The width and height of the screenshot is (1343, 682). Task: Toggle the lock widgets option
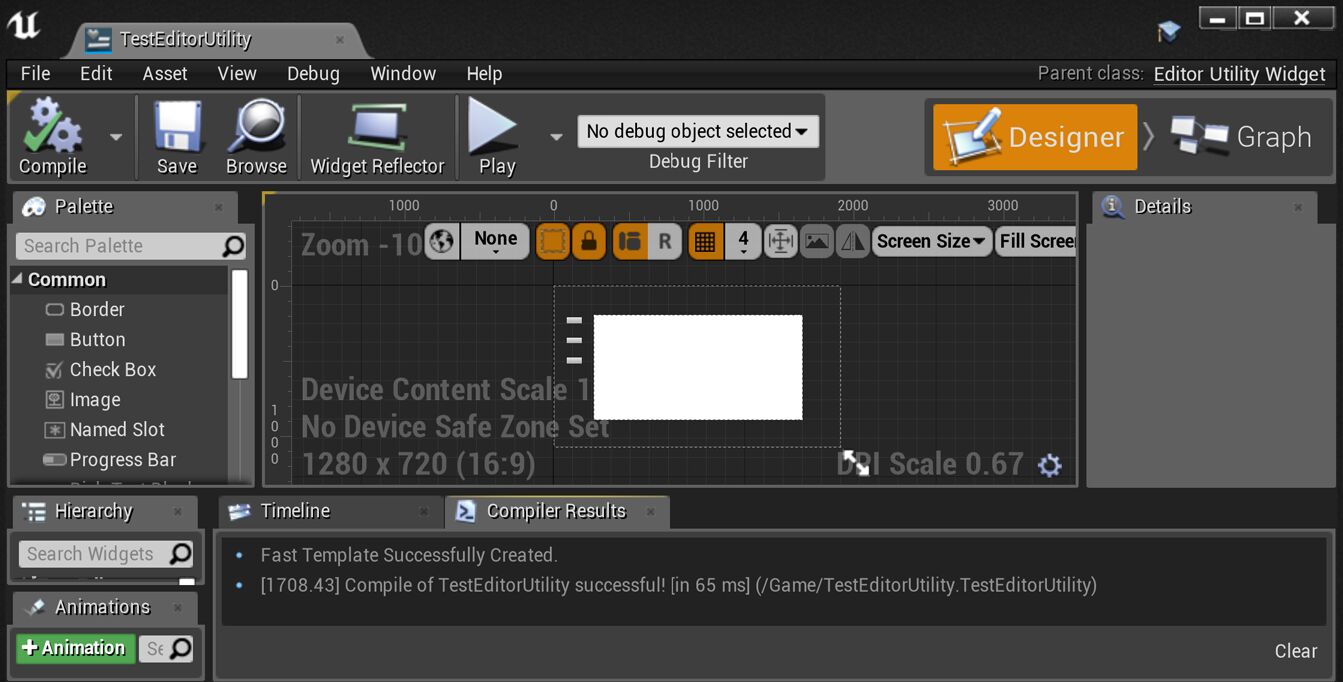point(591,240)
